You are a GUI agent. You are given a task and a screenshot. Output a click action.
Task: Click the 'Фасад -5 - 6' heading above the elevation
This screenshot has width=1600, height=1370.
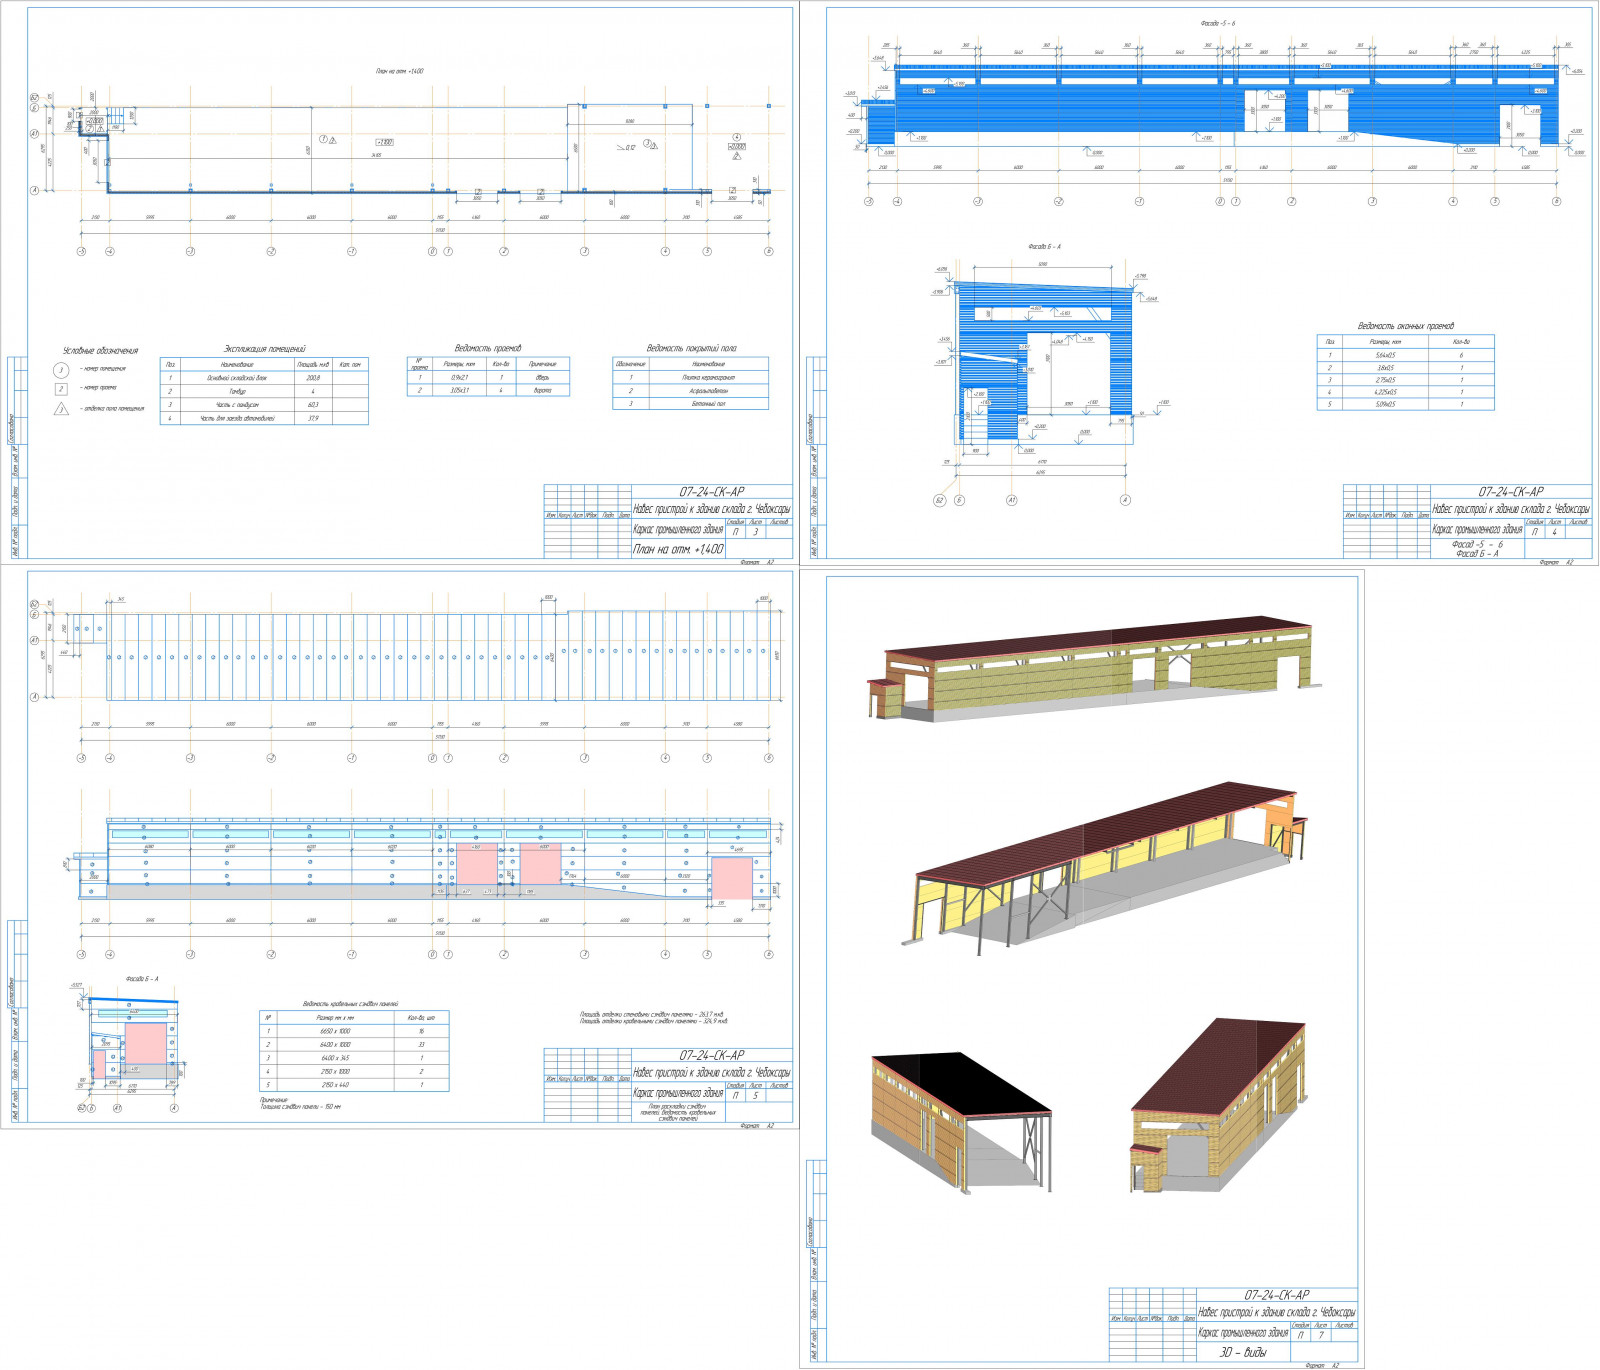pos(1218,23)
